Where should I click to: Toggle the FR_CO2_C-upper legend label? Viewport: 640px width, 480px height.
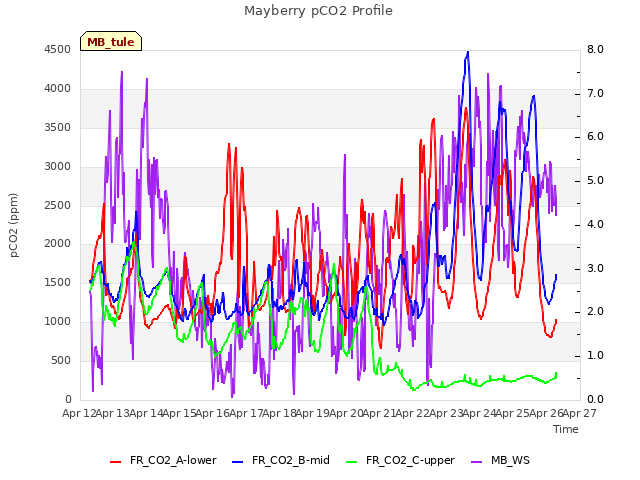coord(410,460)
